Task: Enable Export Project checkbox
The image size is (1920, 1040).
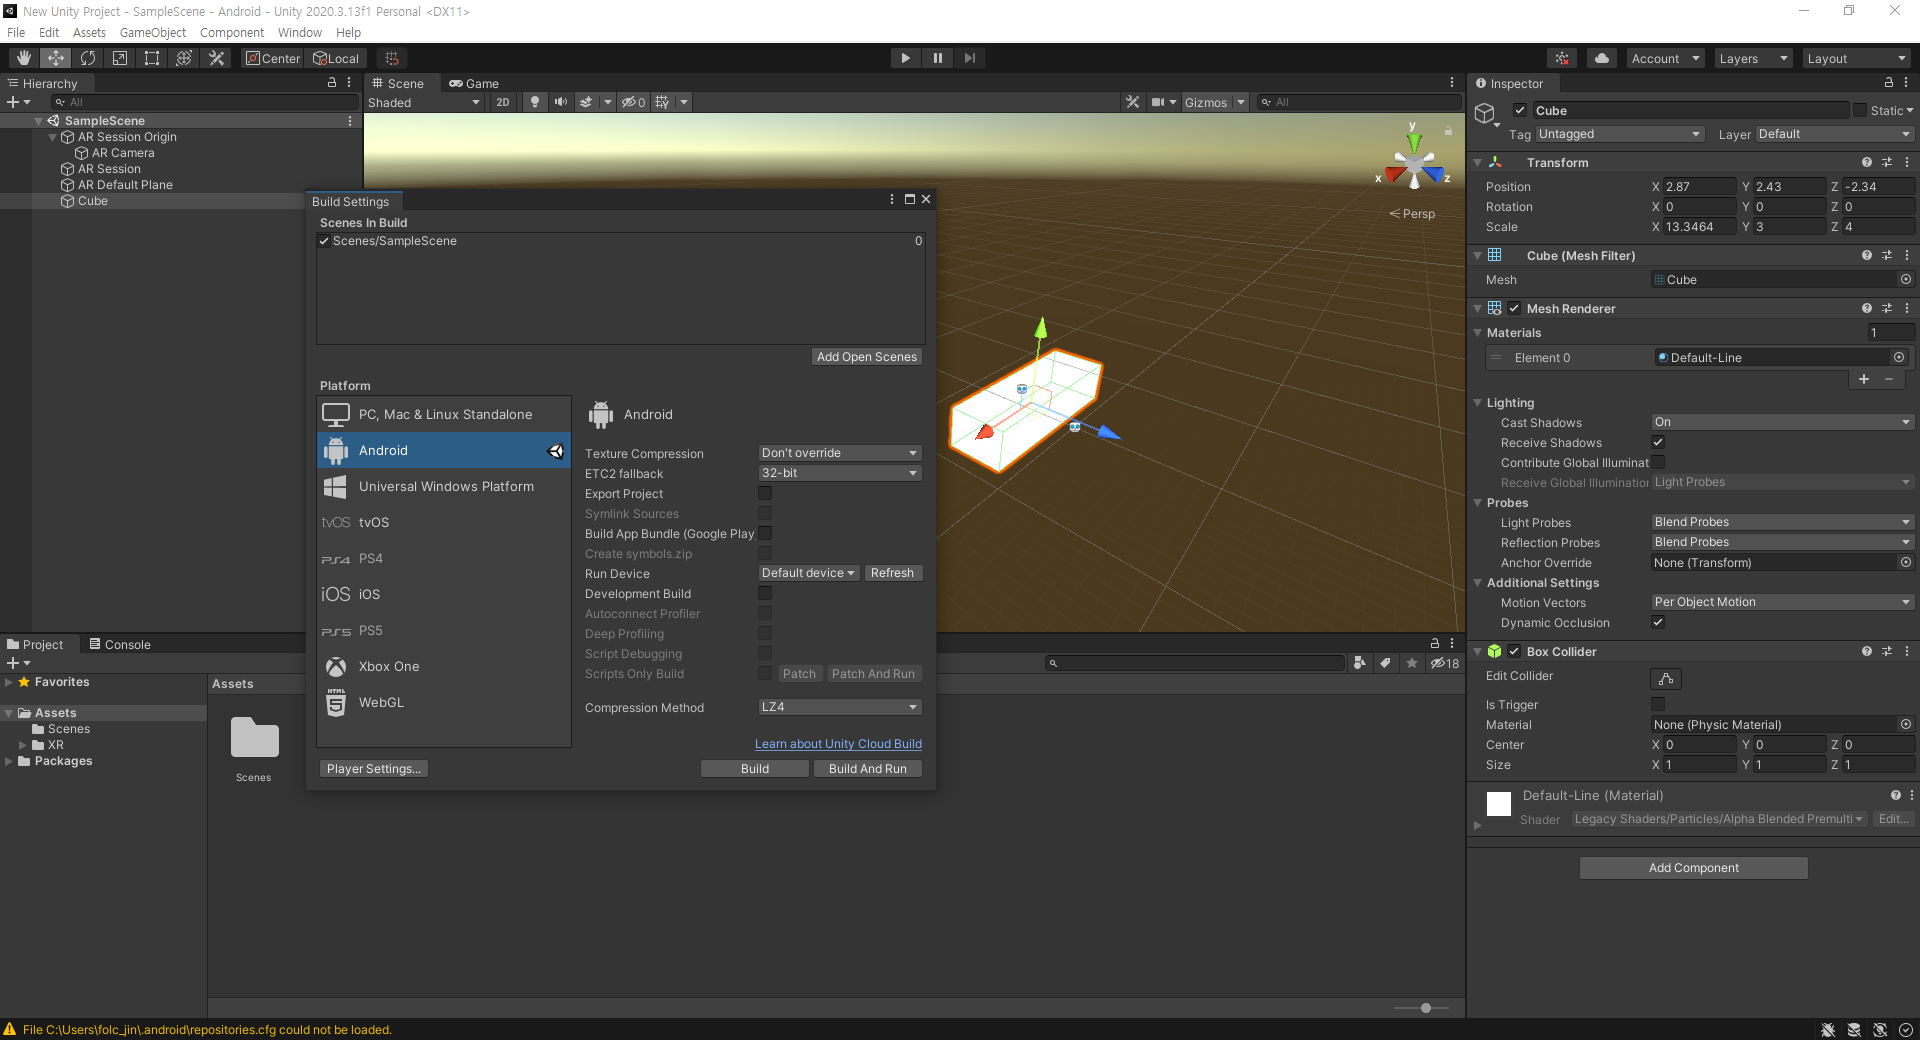Action: (765, 493)
